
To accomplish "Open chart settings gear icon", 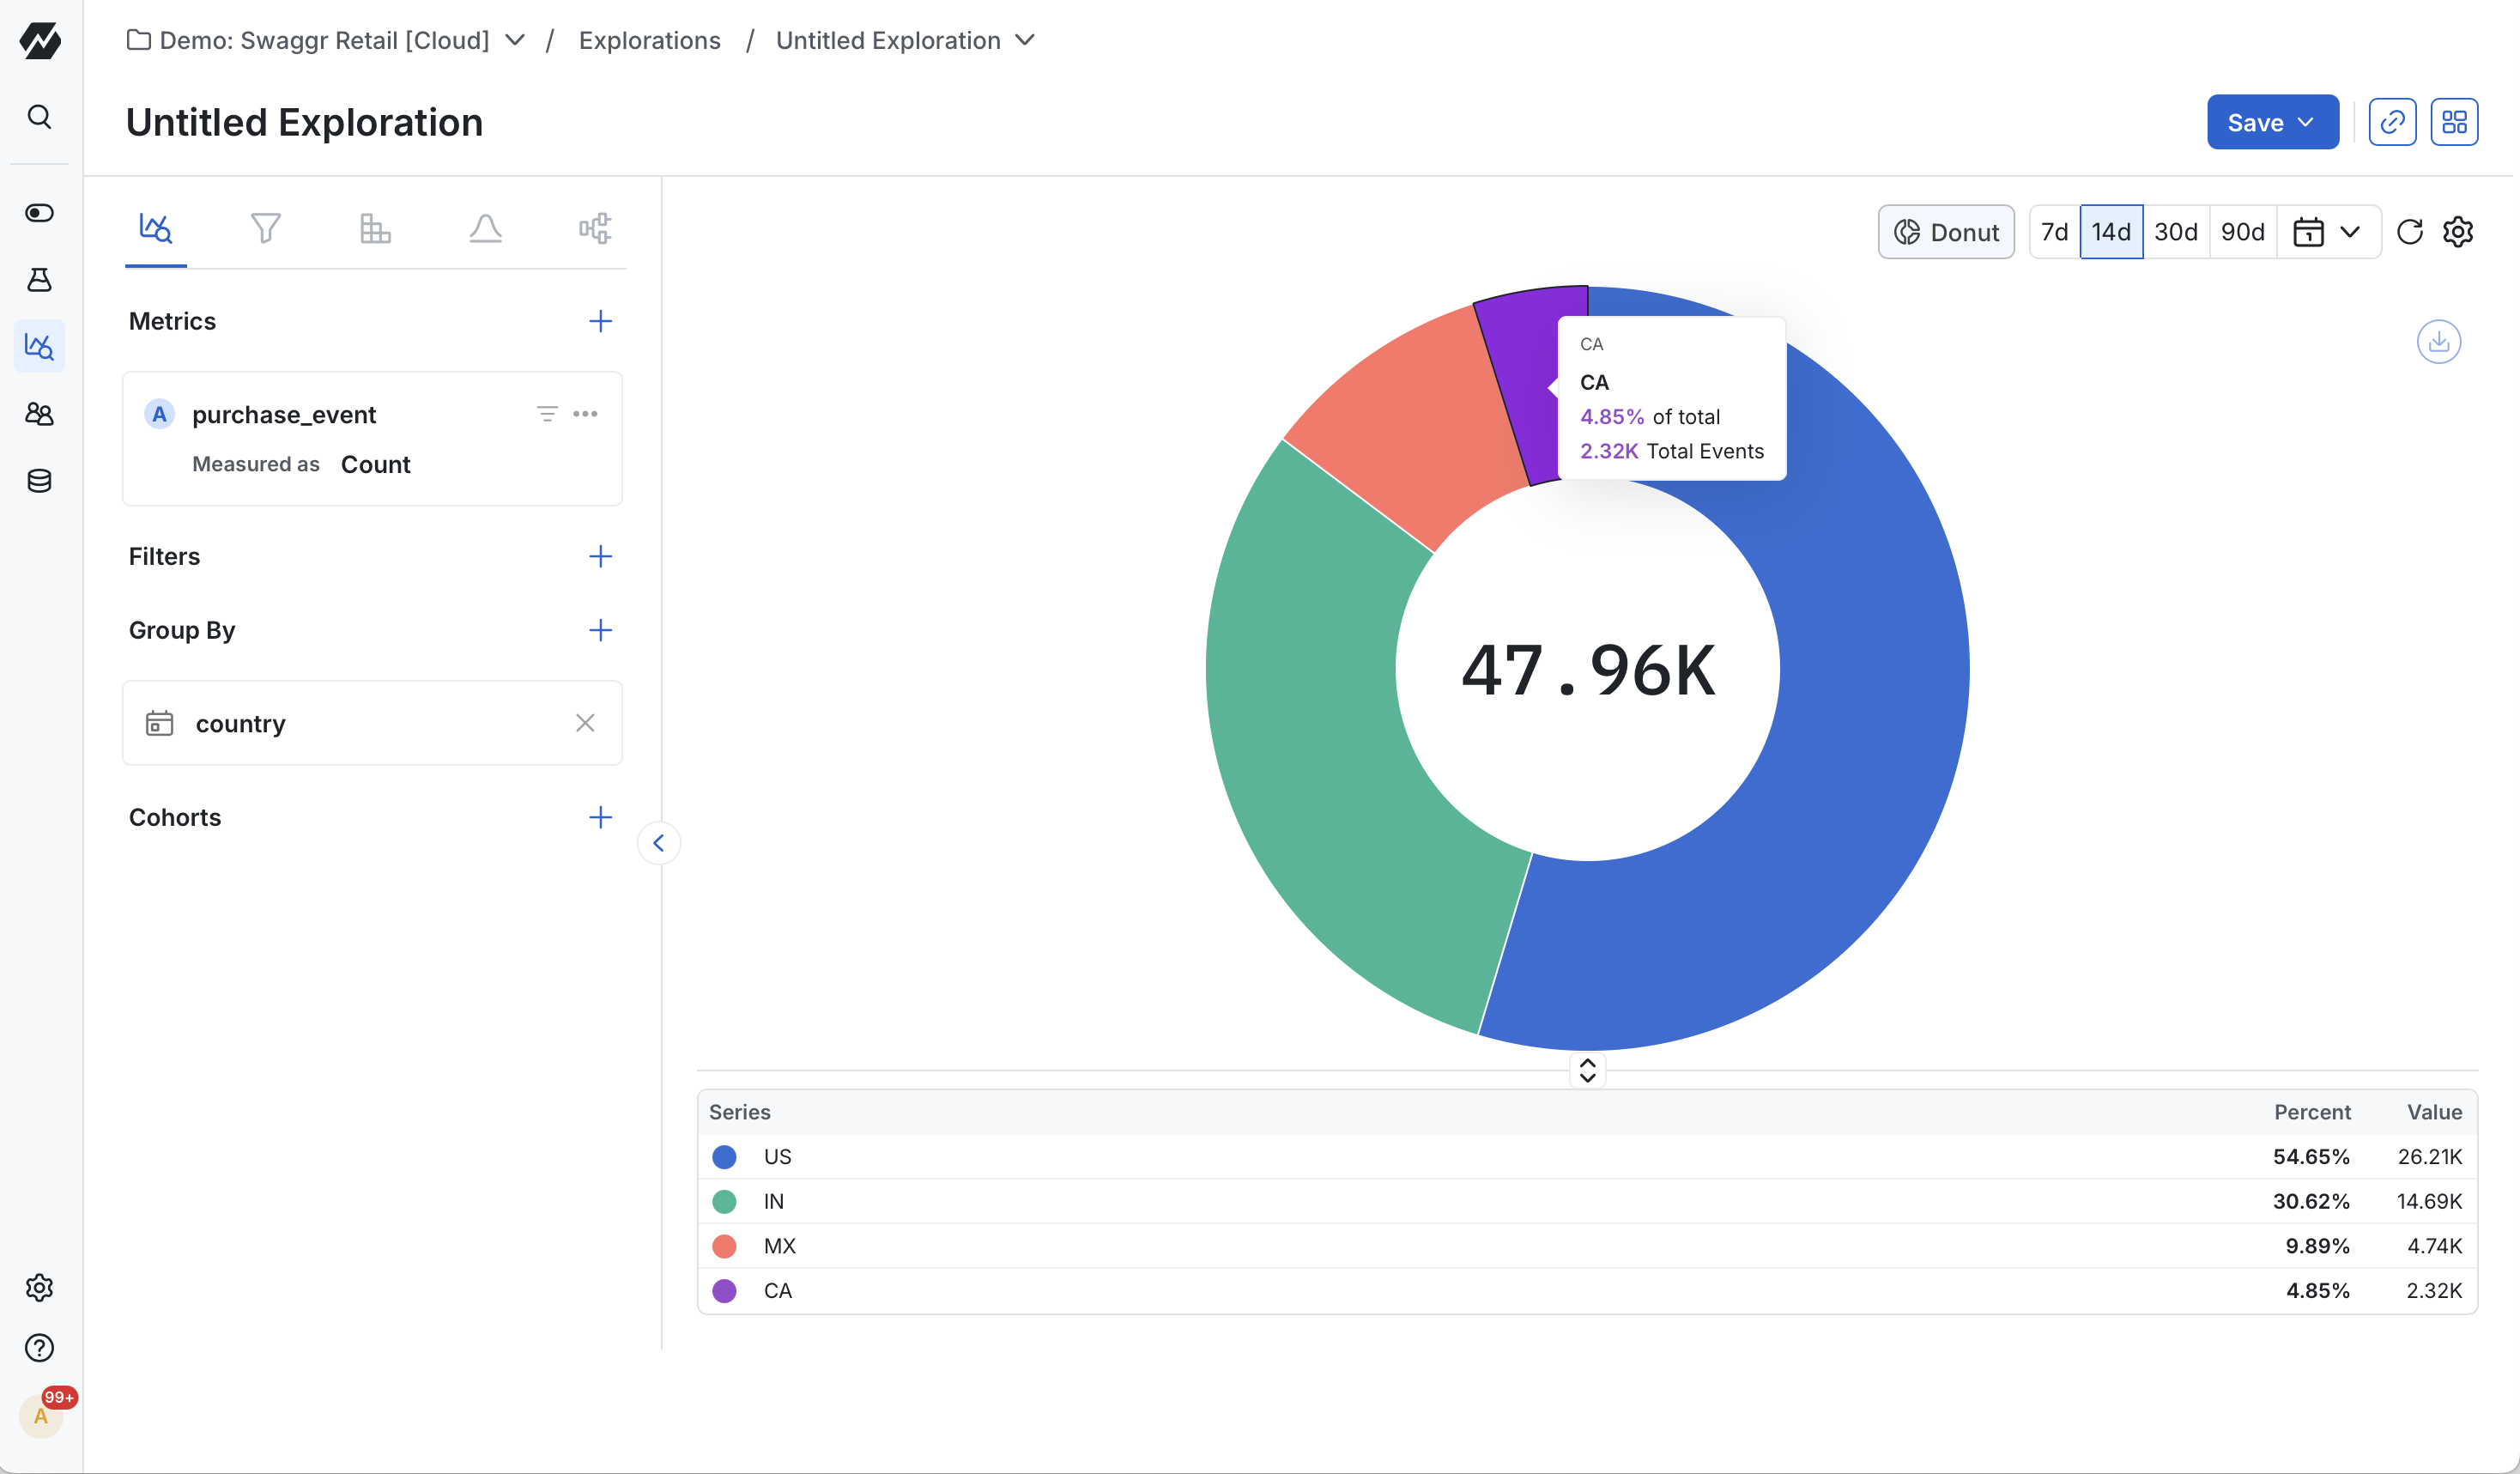I will pyautogui.click(x=2458, y=232).
